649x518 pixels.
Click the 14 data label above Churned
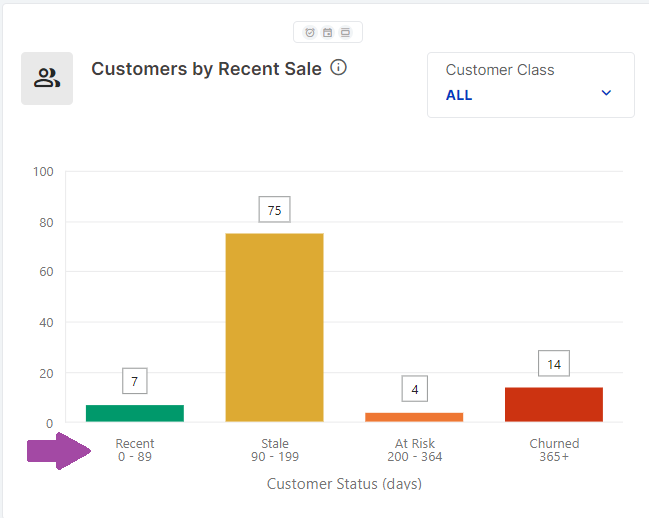click(x=553, y=364)
